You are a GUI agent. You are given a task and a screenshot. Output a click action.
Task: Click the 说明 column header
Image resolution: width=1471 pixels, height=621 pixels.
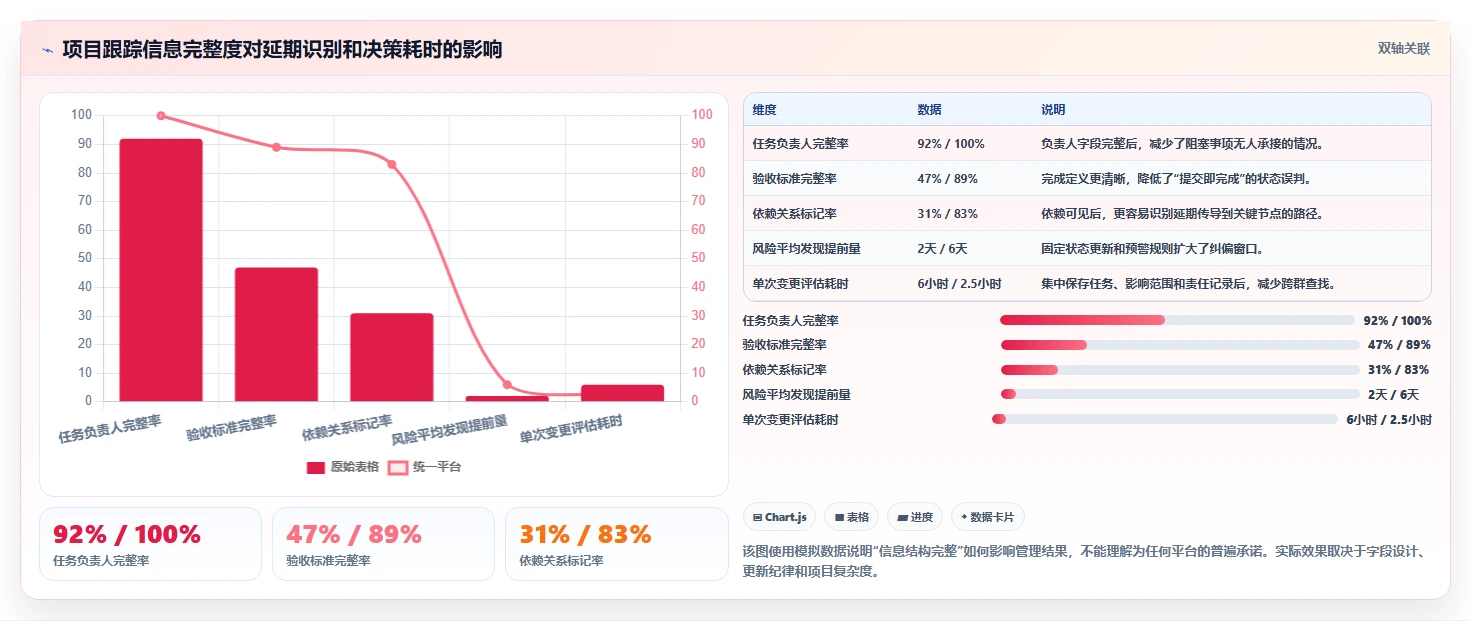[x=1053, y=110]
